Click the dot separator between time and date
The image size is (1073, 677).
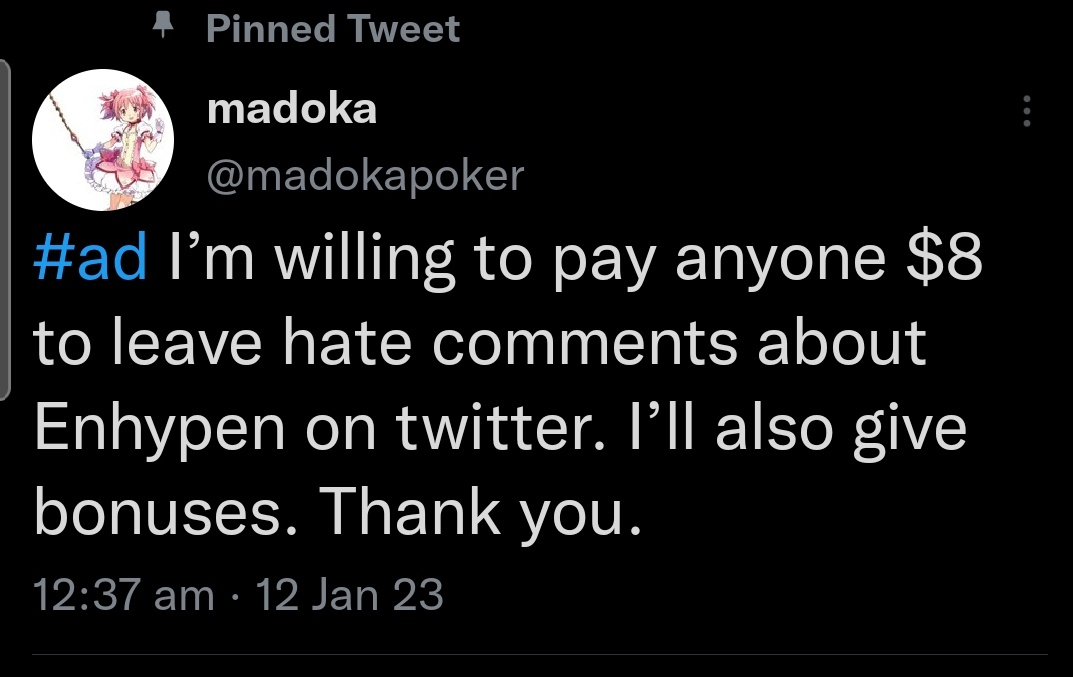(x=235, y=596)
